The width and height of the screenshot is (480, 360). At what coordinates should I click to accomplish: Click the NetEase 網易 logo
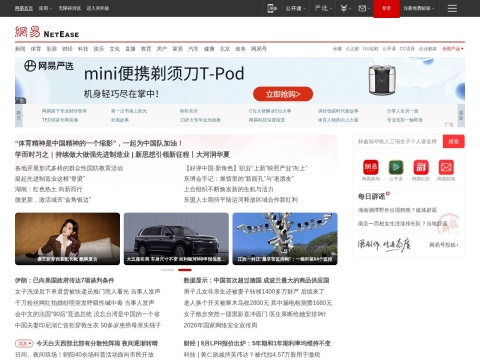[x=47, y=32]
